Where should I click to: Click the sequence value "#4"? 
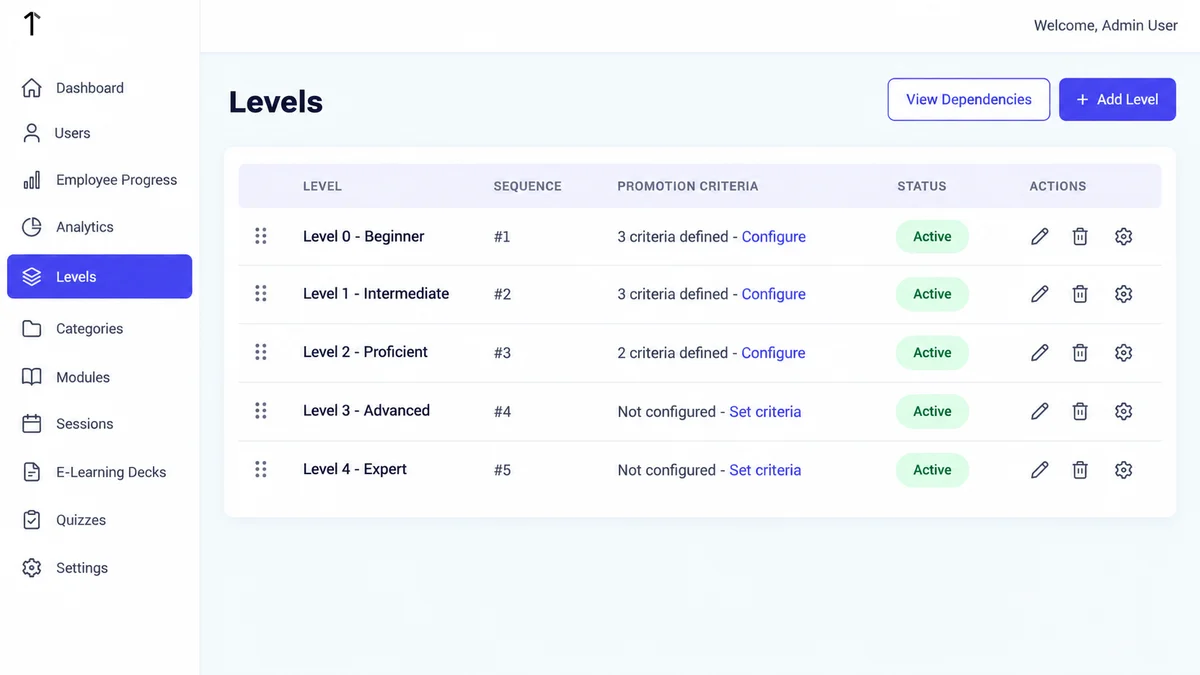[x=502, y=411]
